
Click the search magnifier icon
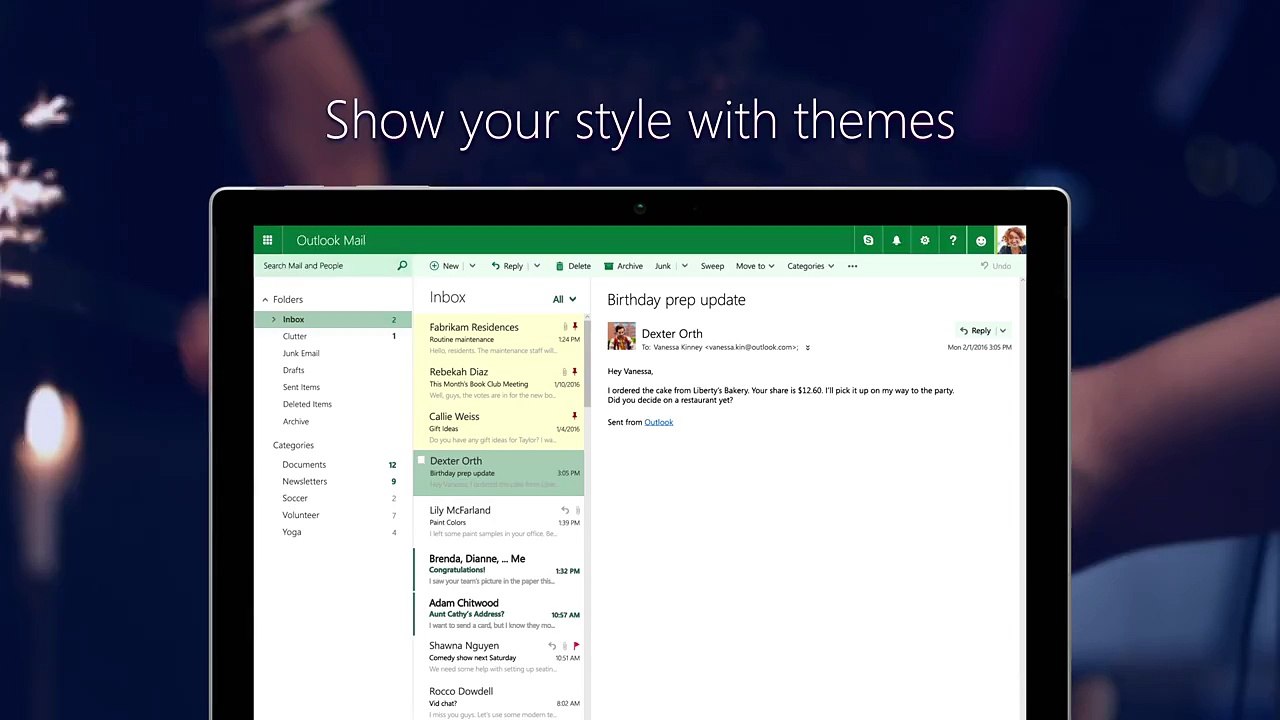click(402, 266)
